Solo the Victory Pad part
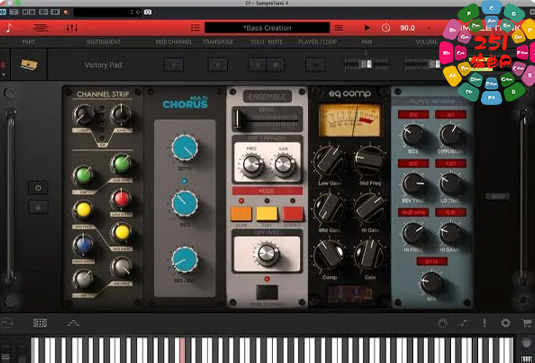 pos(258,64)
